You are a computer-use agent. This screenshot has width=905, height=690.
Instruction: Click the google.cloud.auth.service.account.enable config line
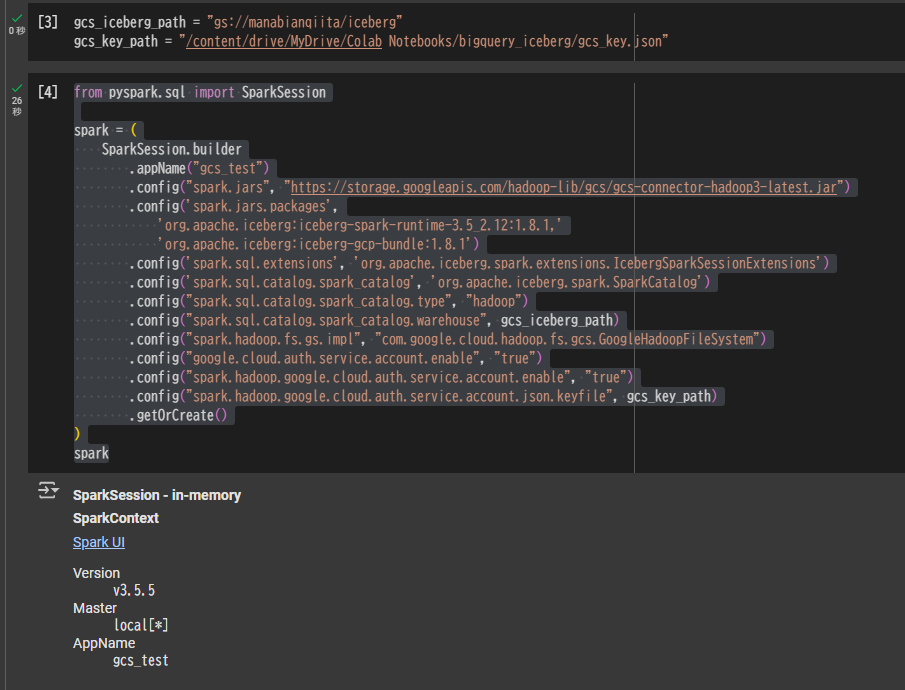(335, 359)
